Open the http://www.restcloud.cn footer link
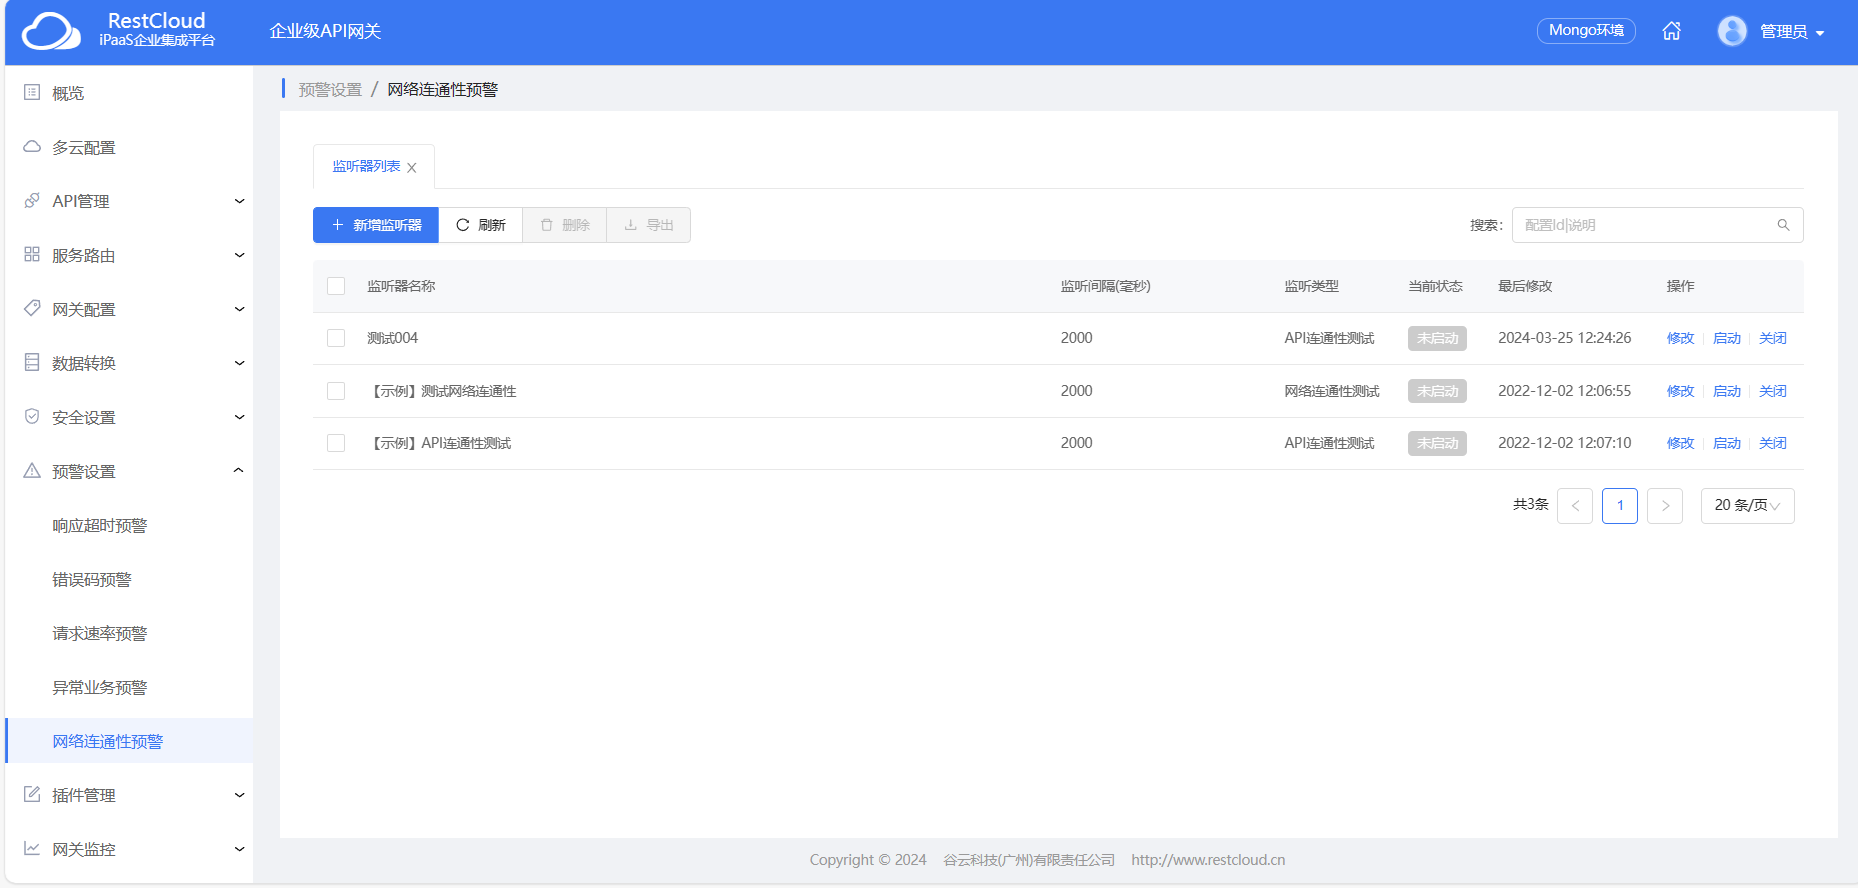 tap(1208, 860)
